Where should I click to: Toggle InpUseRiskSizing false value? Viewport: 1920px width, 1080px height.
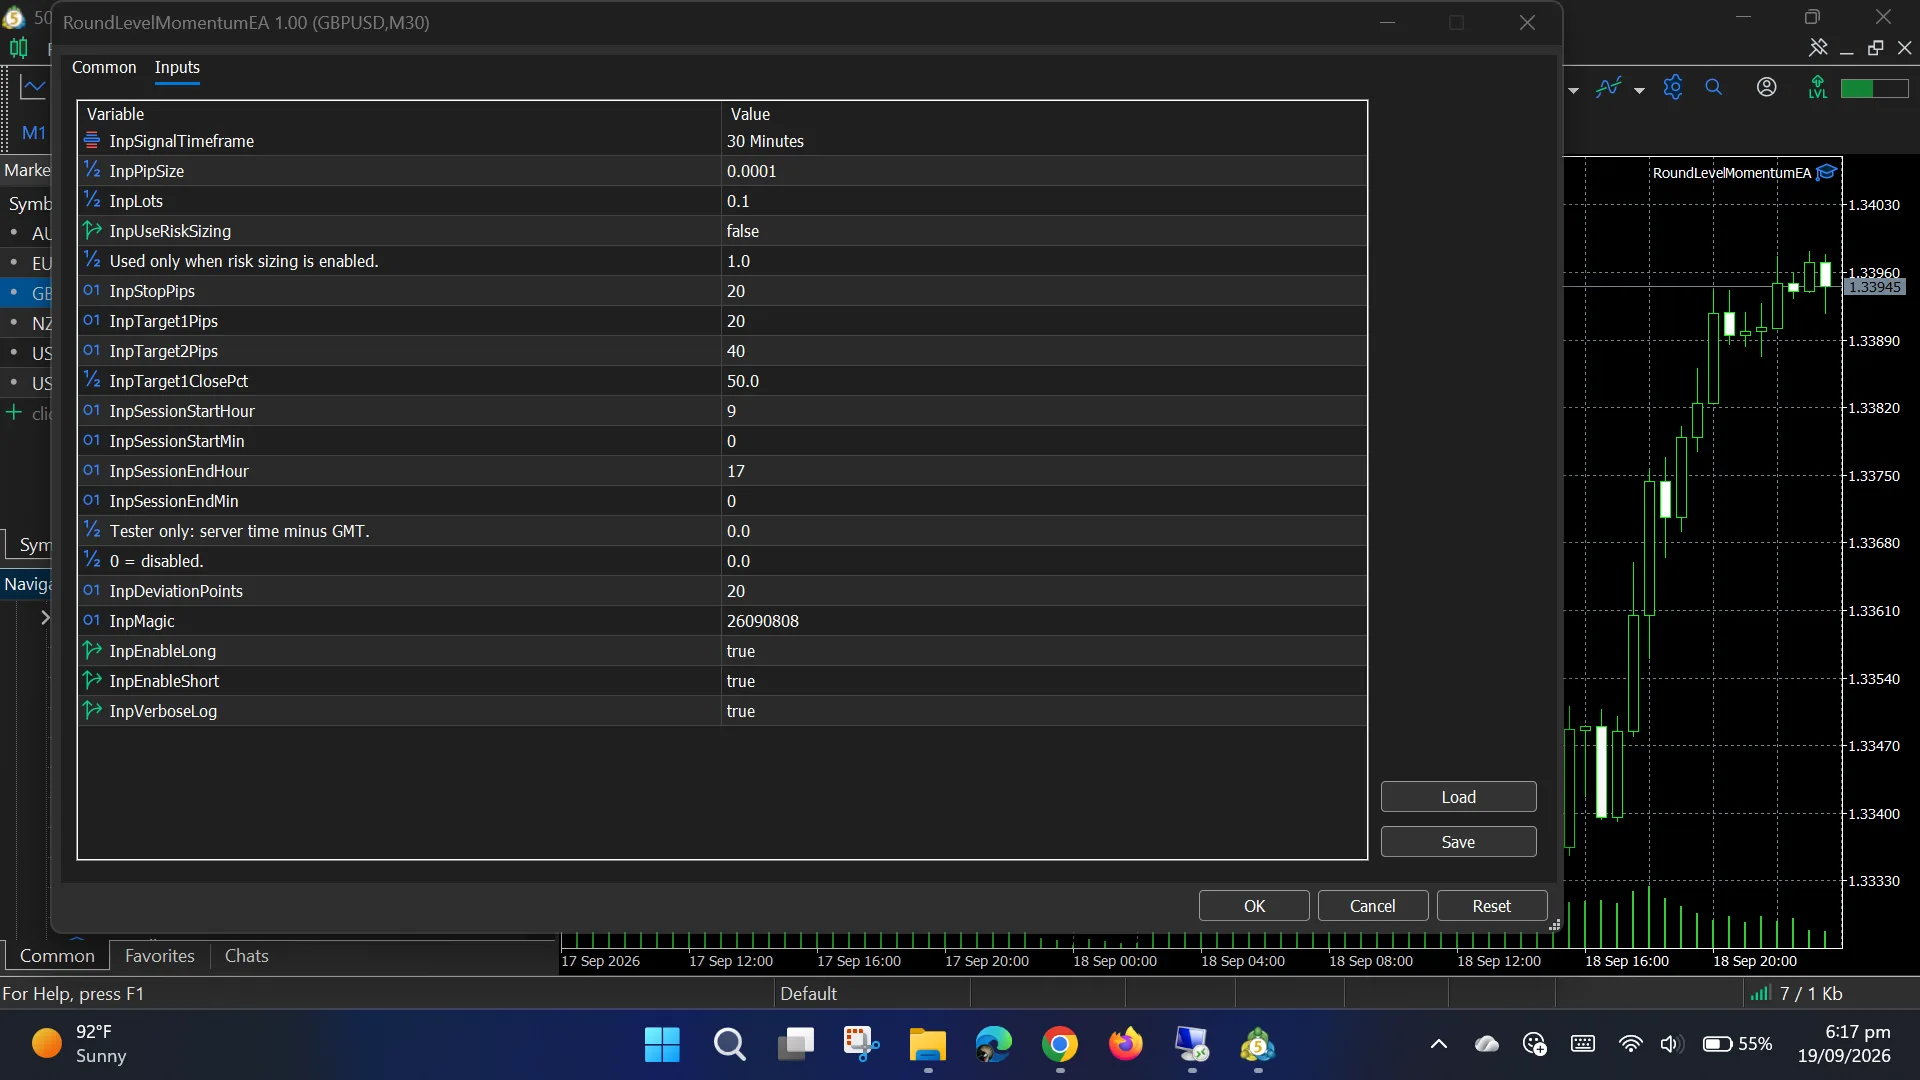(x=1044, y=231)
